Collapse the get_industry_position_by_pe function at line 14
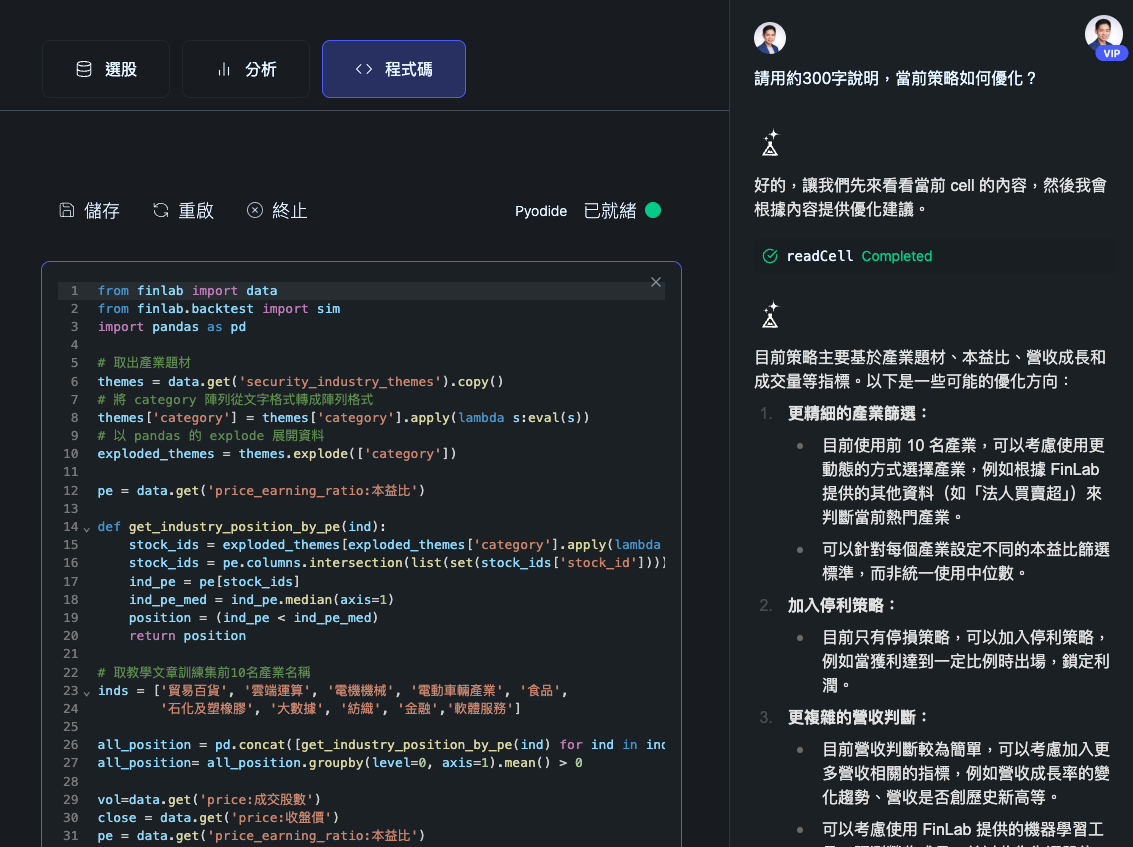 coord(86,527)
